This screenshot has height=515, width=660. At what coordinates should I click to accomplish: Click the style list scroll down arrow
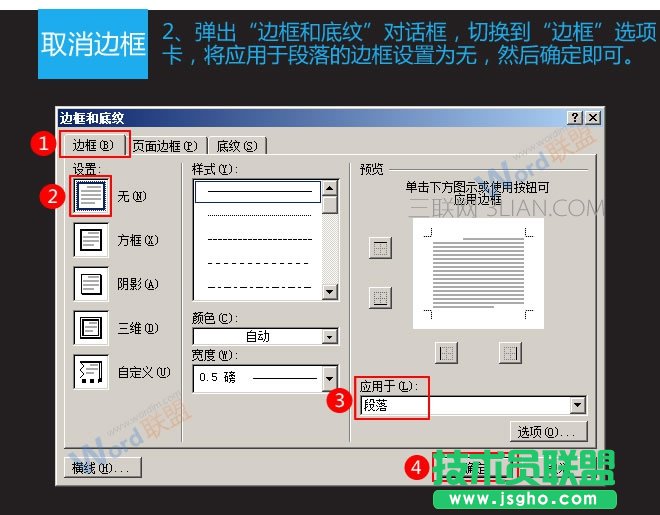(x=330, y=291)
